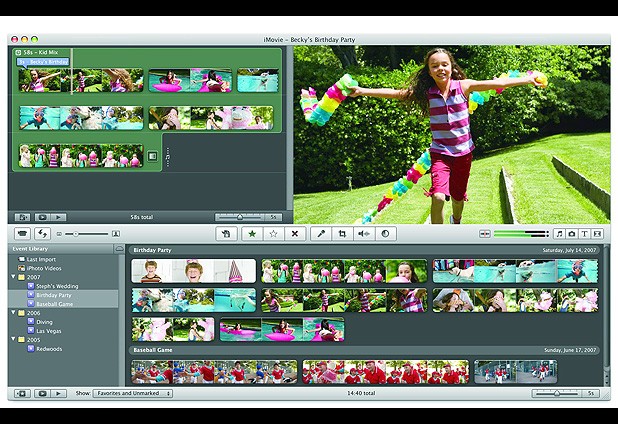Select the Las Vegas event
This screenshot has width=618, height=424.
pos(48,331)
